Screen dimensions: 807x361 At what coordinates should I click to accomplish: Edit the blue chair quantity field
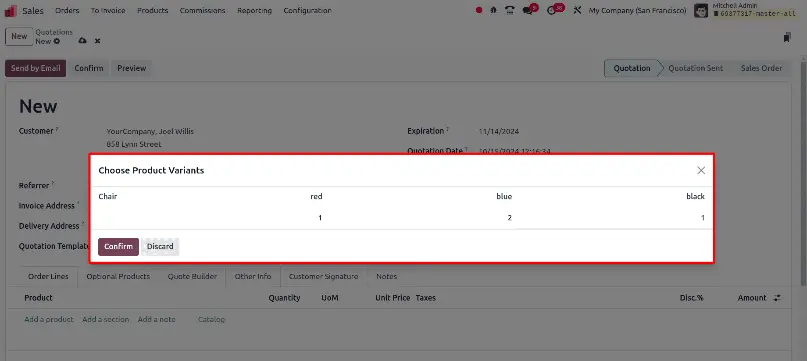[x=420, y=218]
